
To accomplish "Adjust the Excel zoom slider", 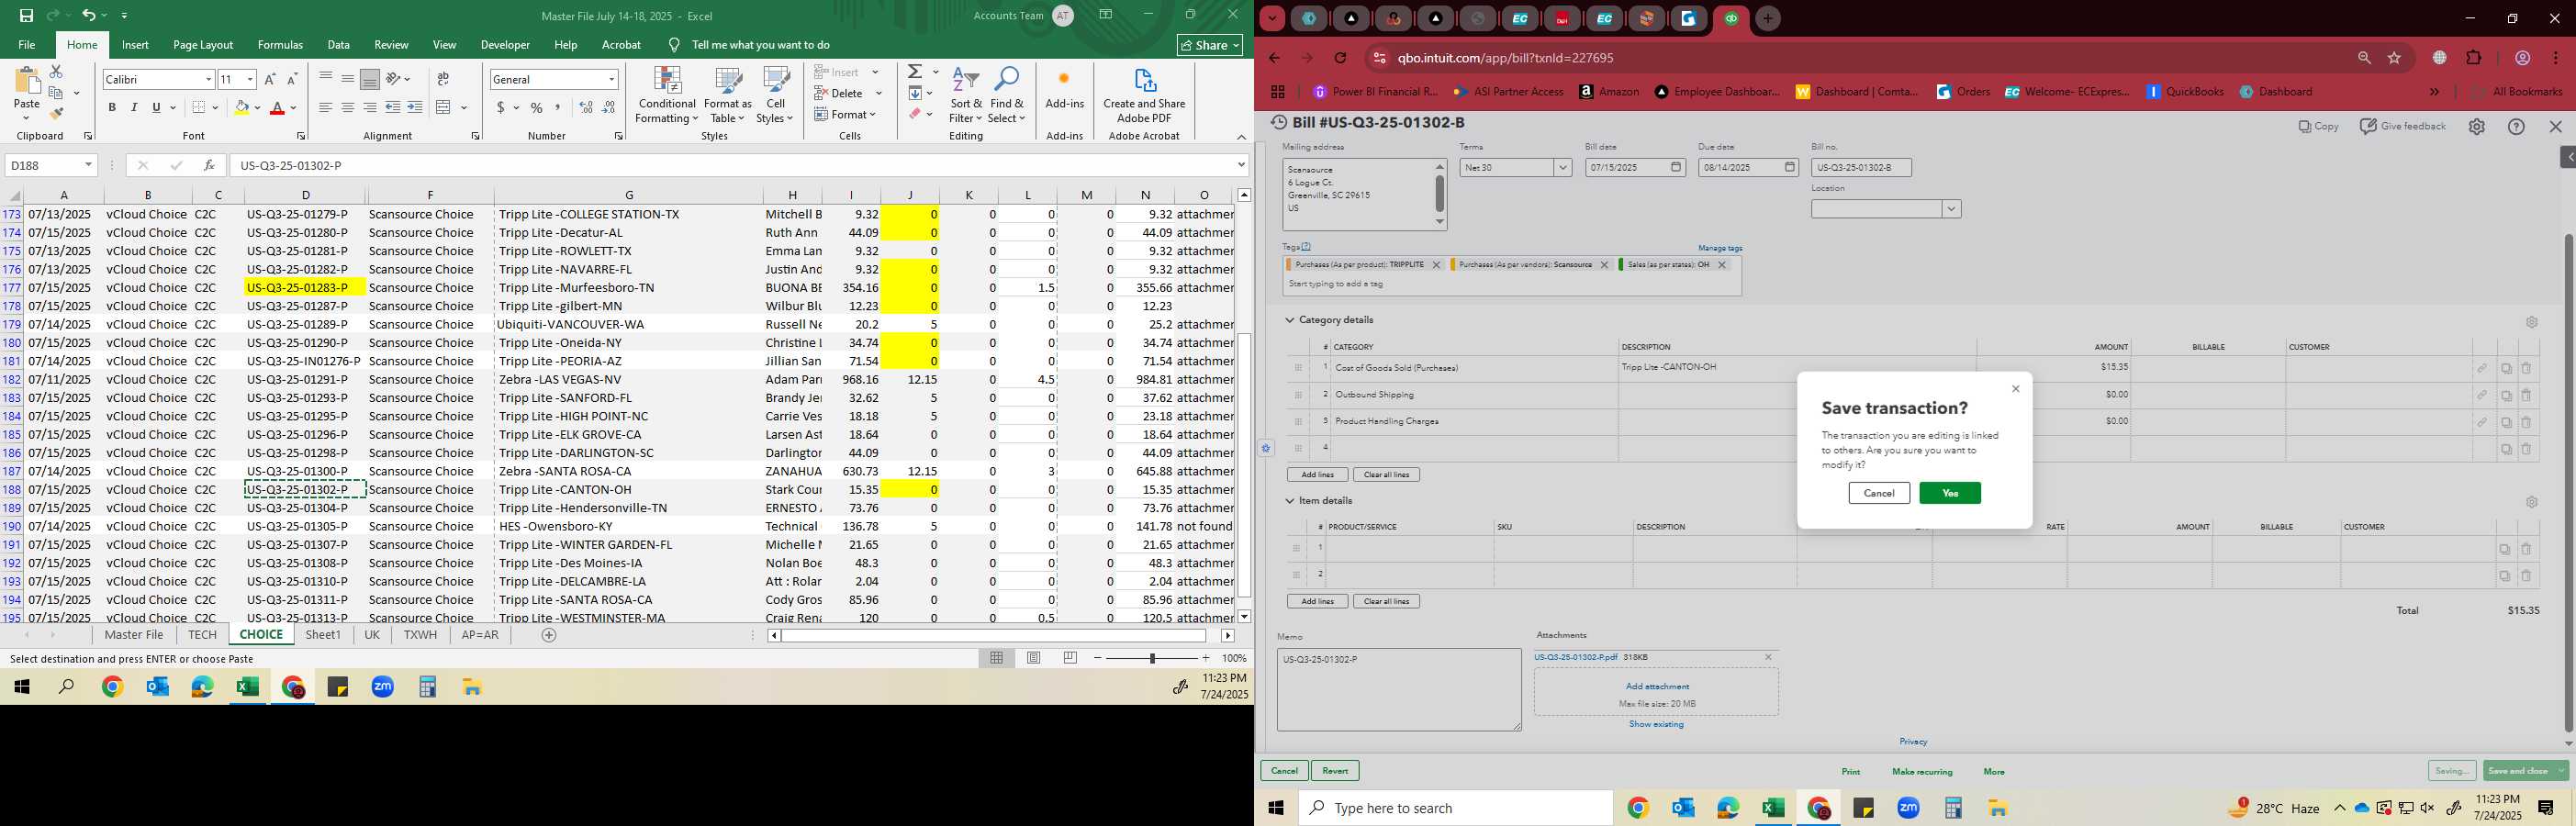I will point(1152,658).
